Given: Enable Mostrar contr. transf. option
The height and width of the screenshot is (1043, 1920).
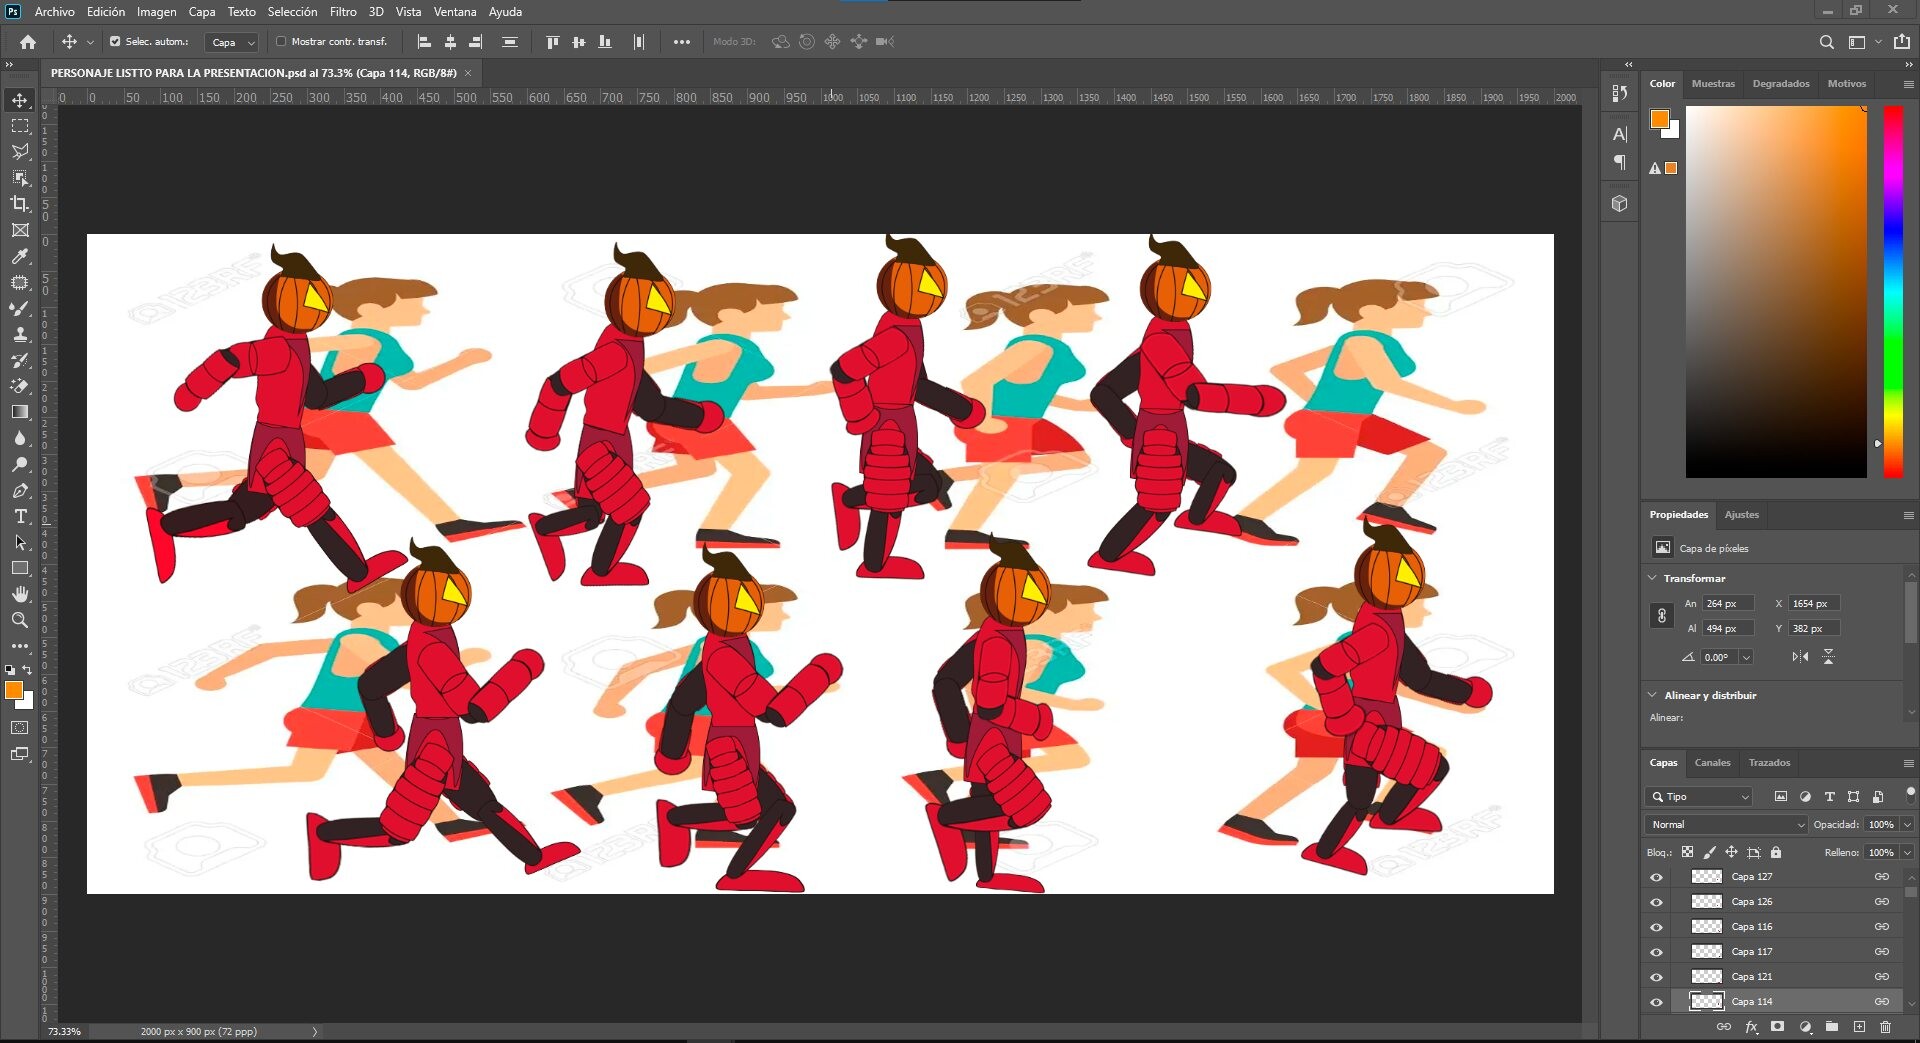Looking at the screenshot, I should [x=281, y=42].
